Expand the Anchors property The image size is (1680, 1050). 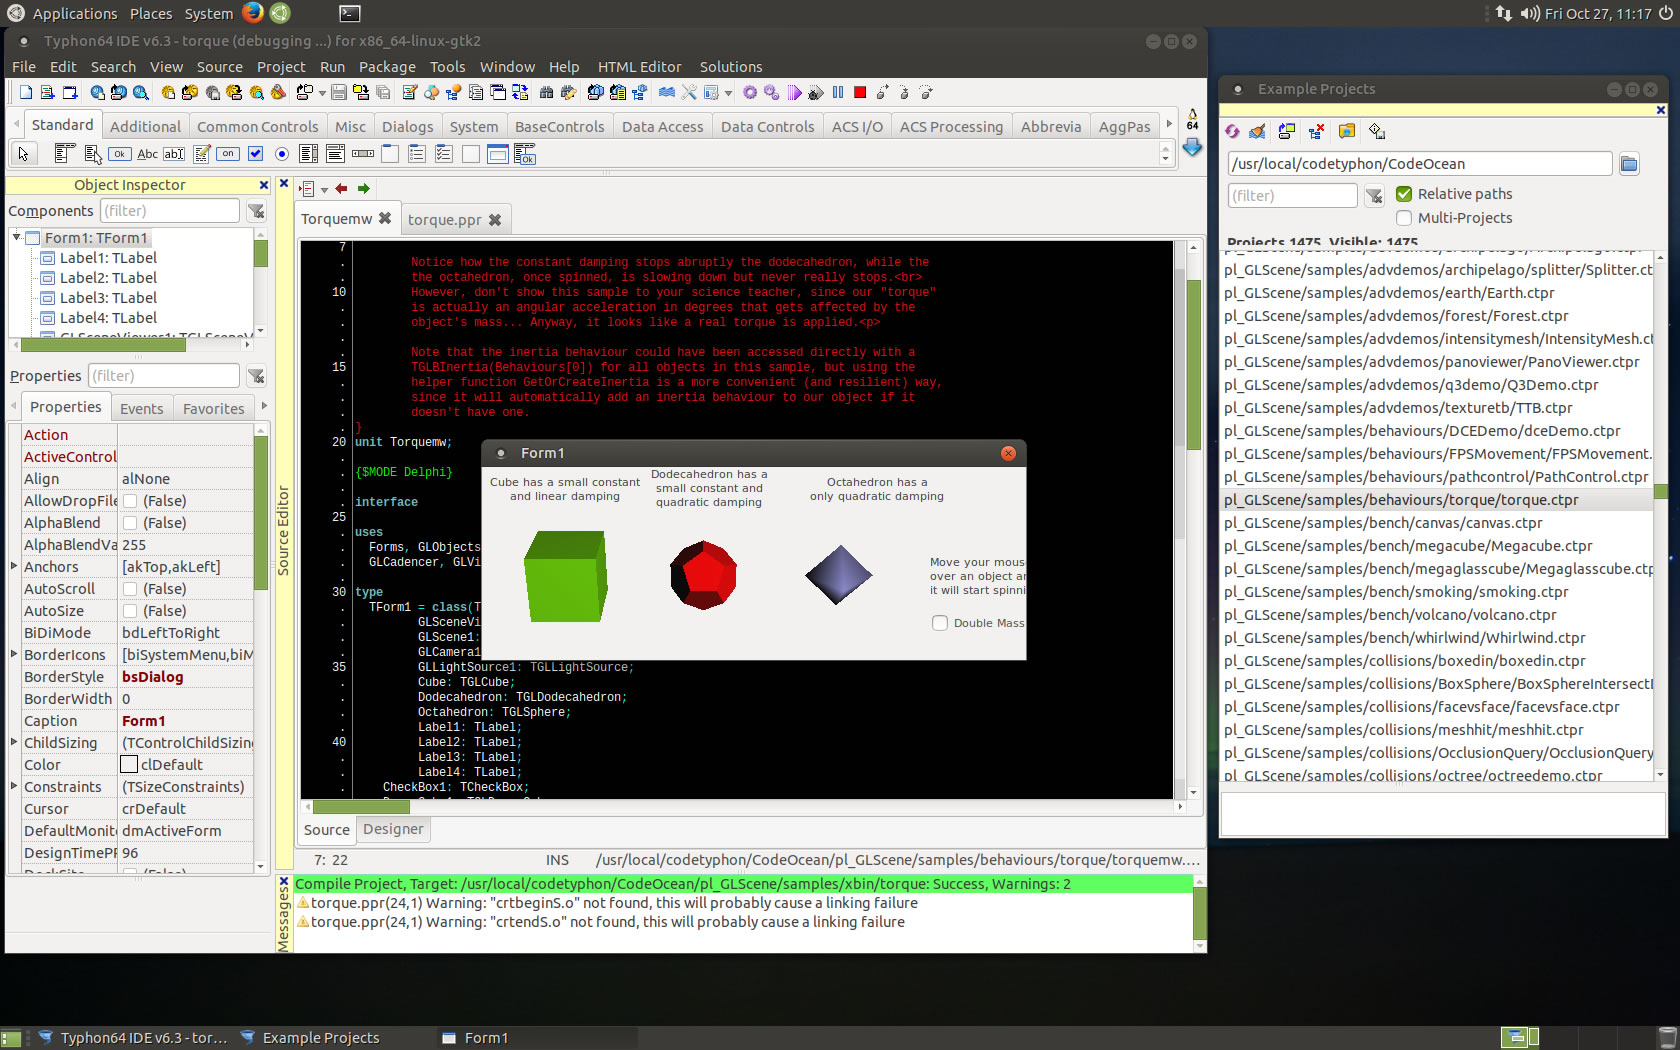(x=14, y=566)
